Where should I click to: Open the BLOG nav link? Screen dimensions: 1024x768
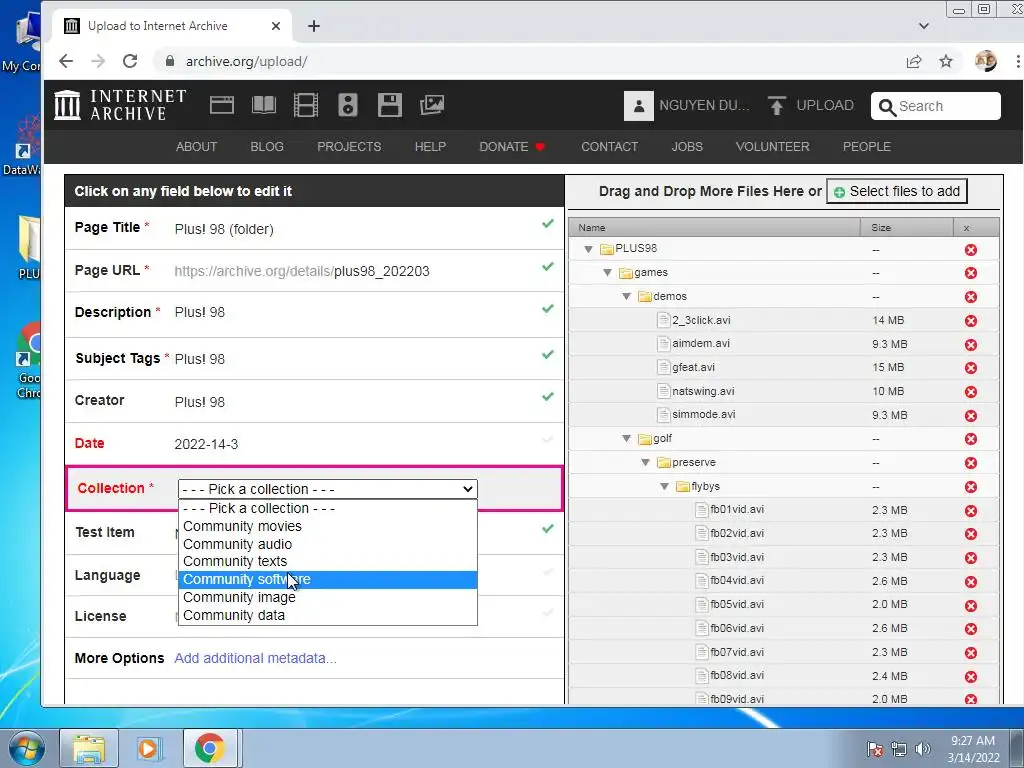click(267, 147)
